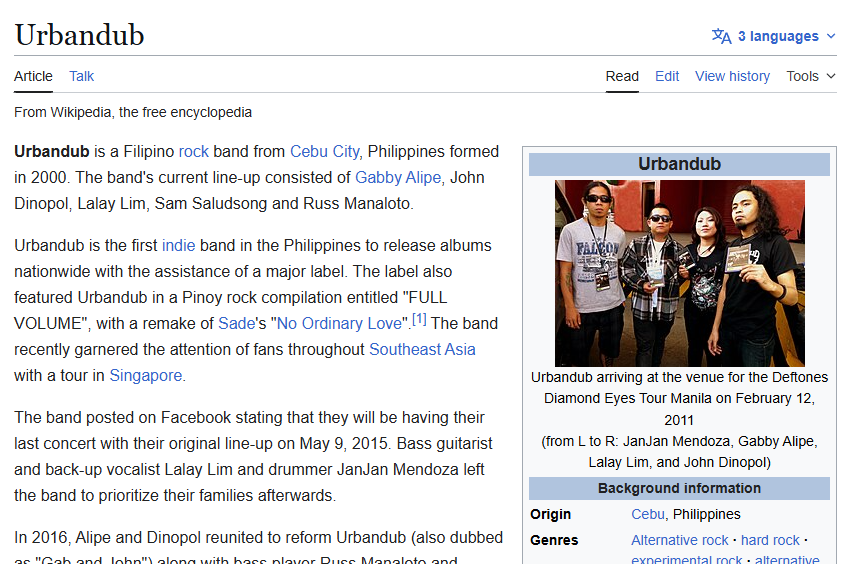Follow the No Ordinary Love link
This screenshot has height=564, width=844.
click(339, 323)
